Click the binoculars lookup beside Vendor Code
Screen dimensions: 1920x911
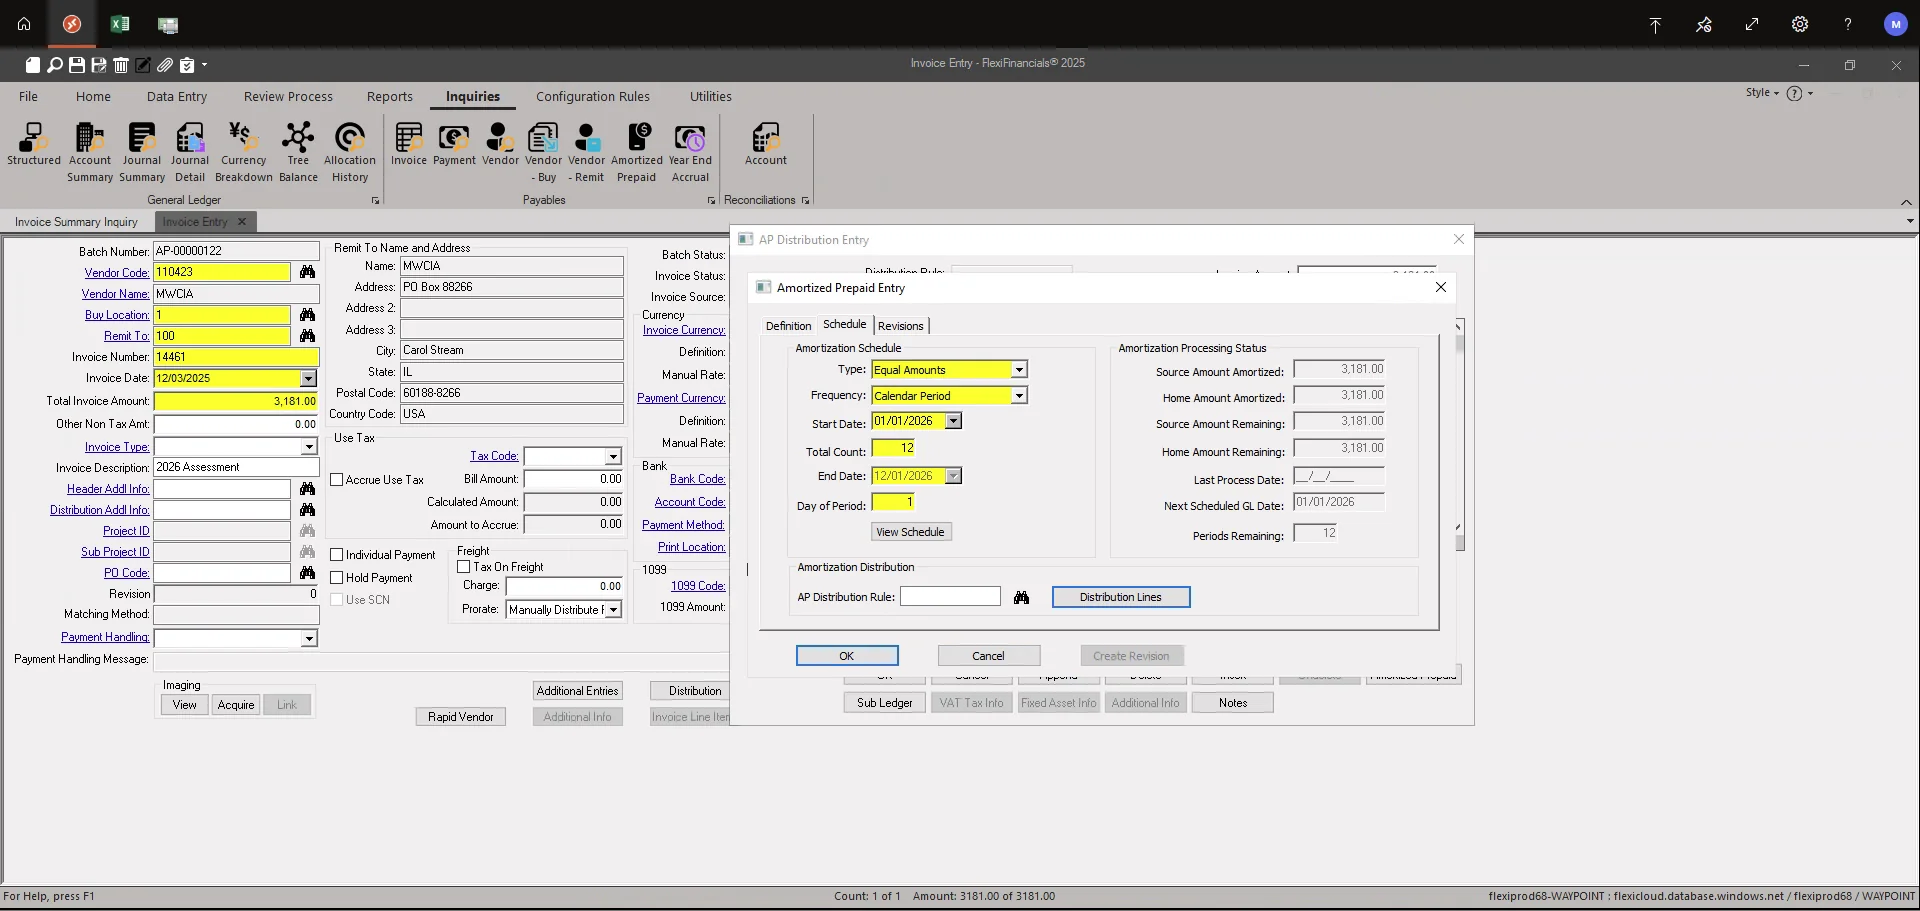click(307, 272)
